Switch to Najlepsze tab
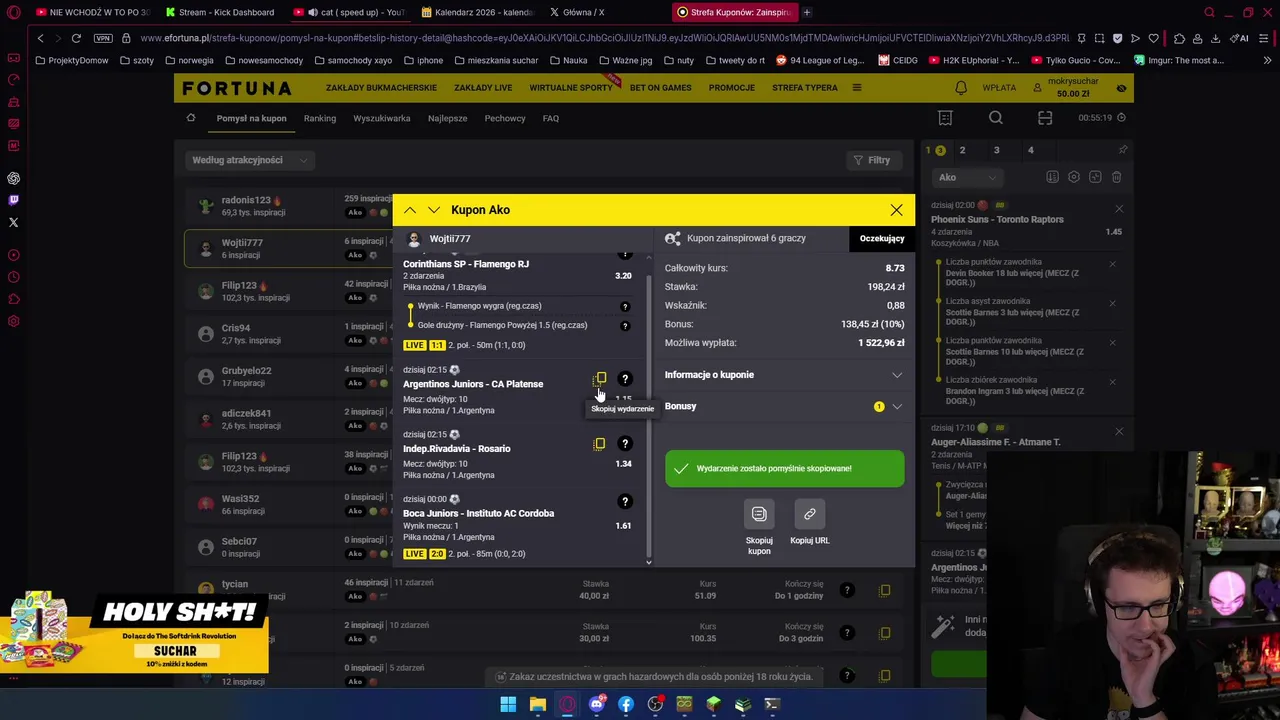 pos(447,118)
